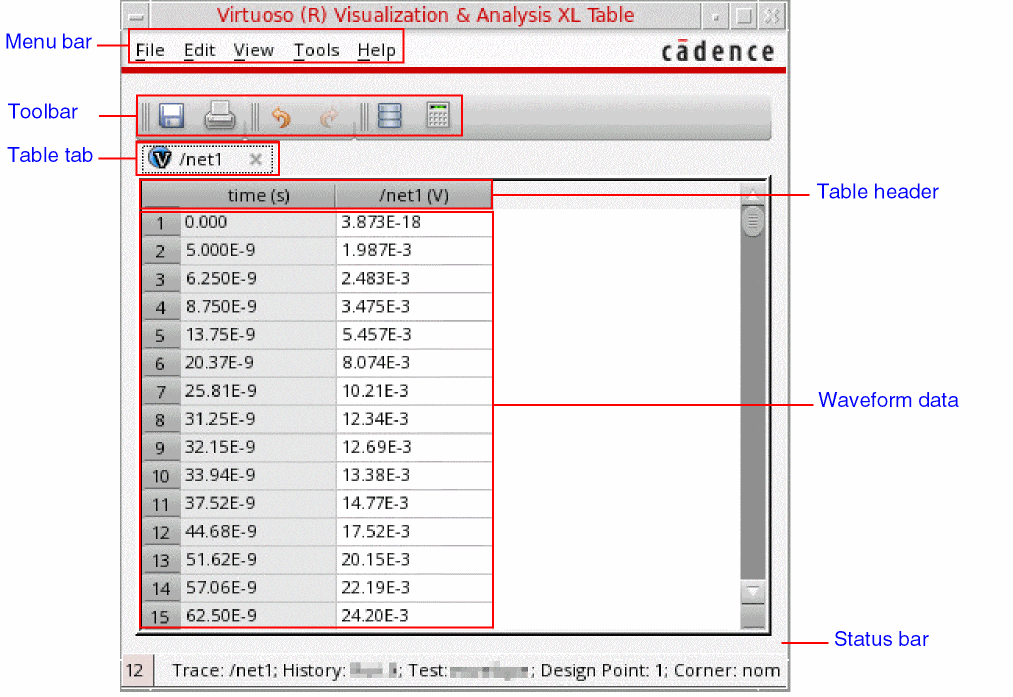Image resolution: width=1013 pixels, height=697 pixels.
Task: Click the cell 8.074E-3
Action: coord(414,363)
